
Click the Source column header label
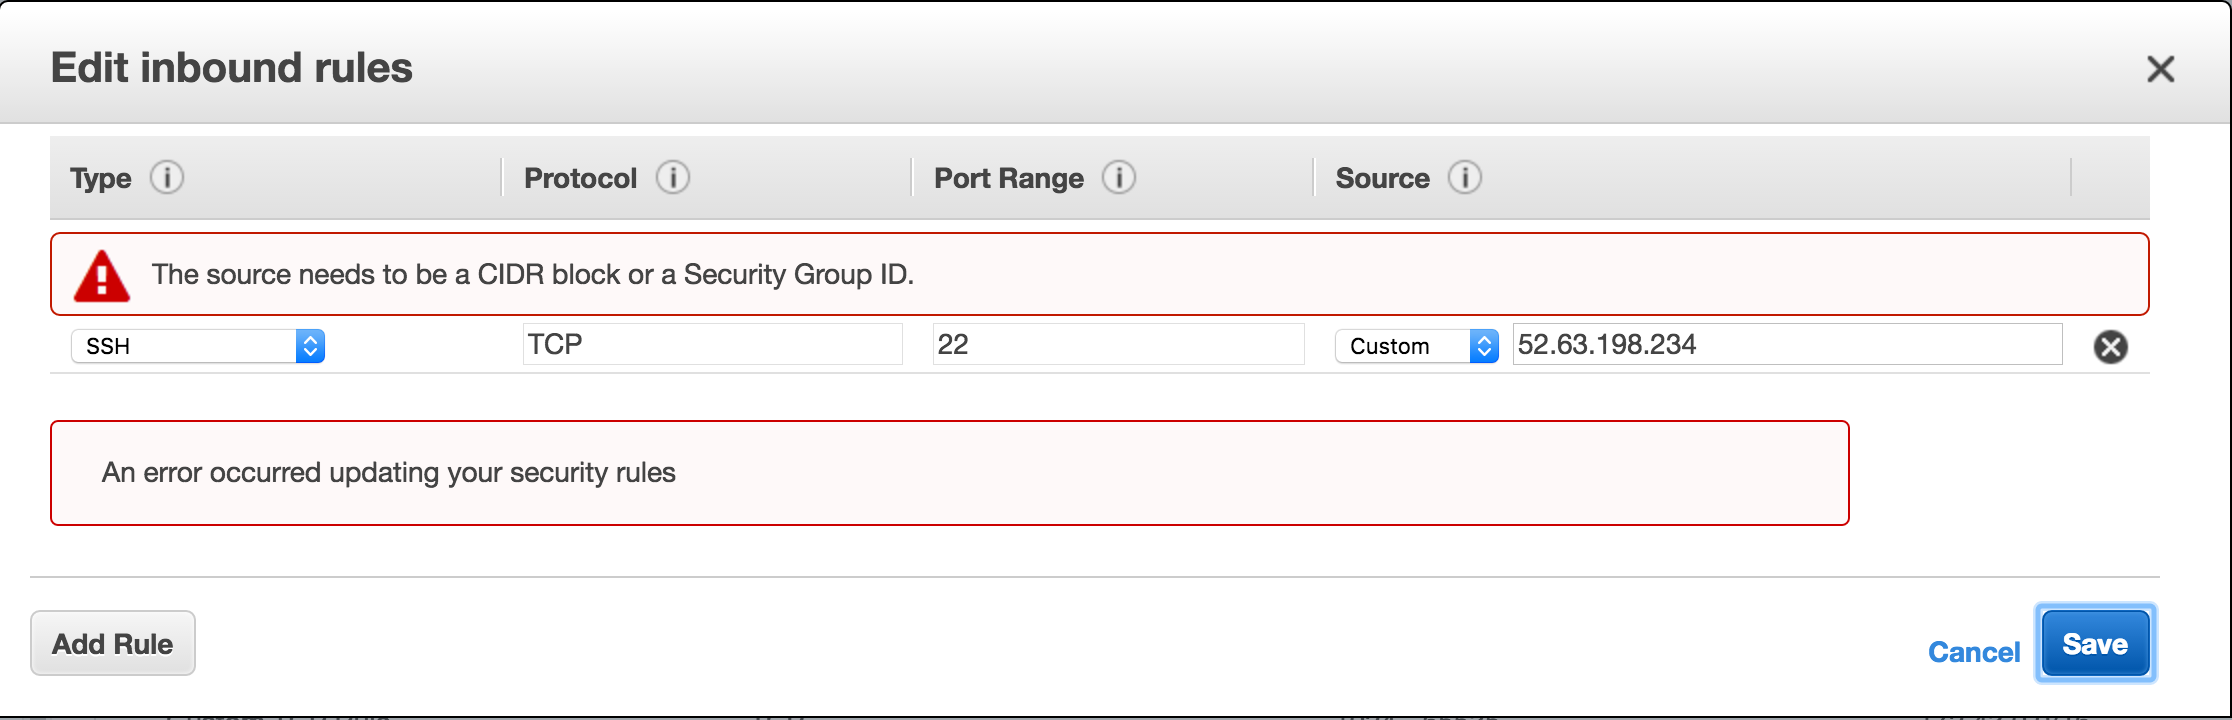pyautogui.click(x=1382, y=178)
